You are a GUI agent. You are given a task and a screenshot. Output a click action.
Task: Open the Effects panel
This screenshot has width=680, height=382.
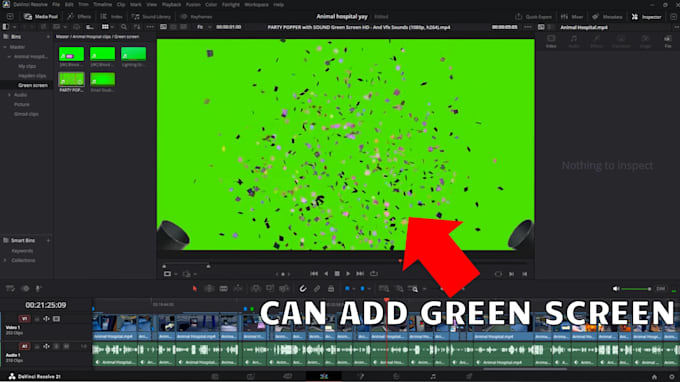(79, 16)
